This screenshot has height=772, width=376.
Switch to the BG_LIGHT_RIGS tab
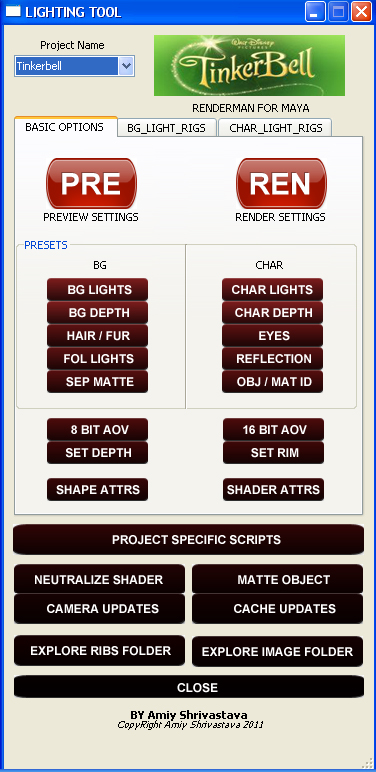pos(166,129)
